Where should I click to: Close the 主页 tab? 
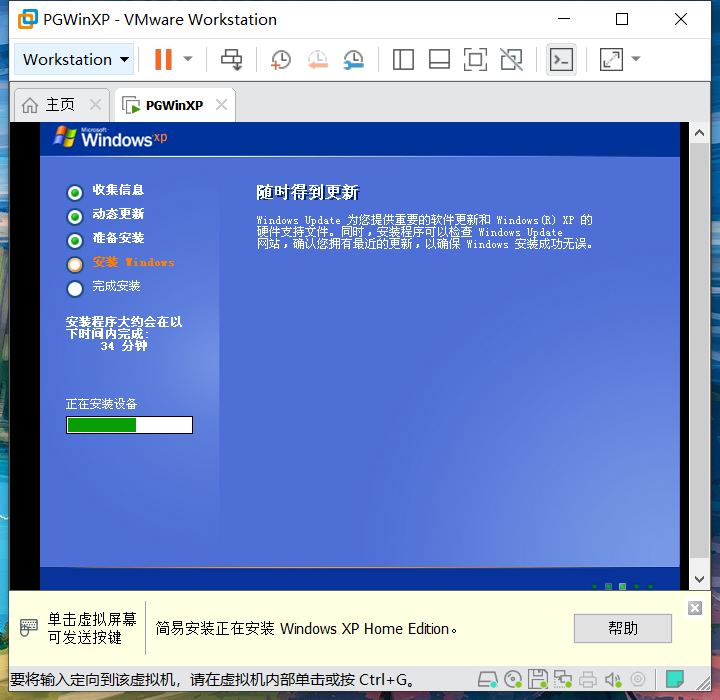tap(96, 105)
